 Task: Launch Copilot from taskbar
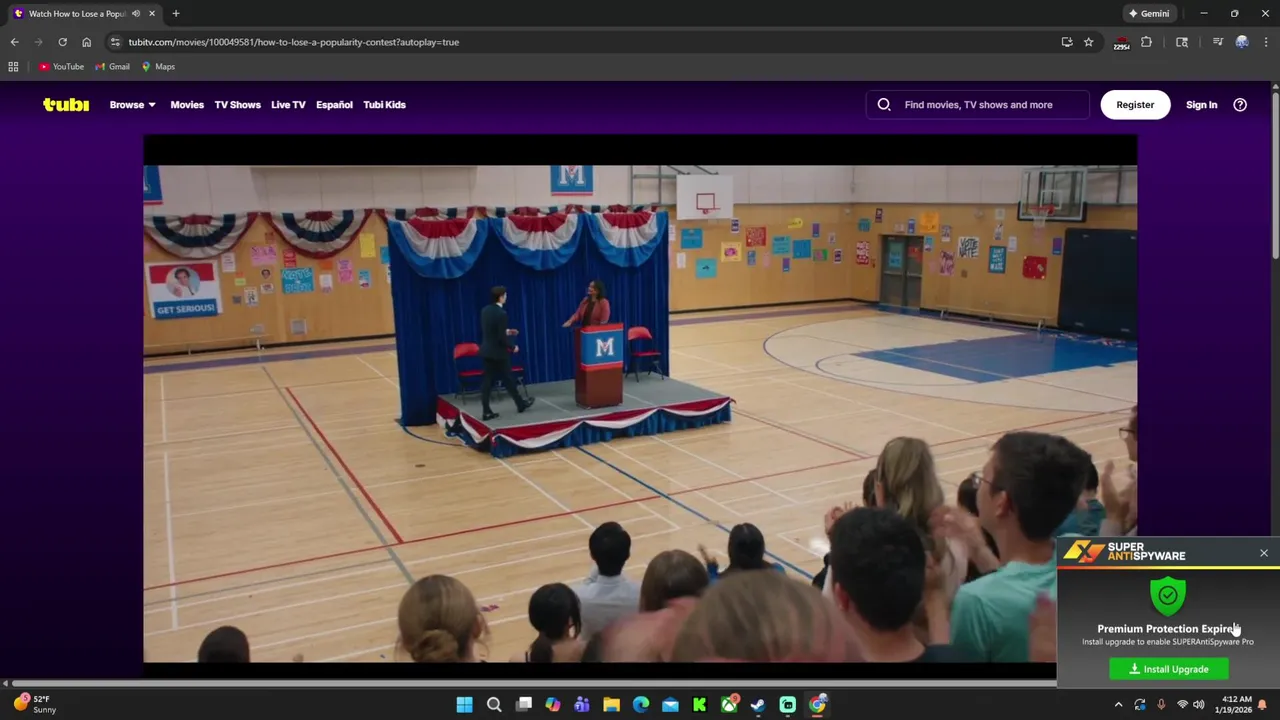click(553, 705)
